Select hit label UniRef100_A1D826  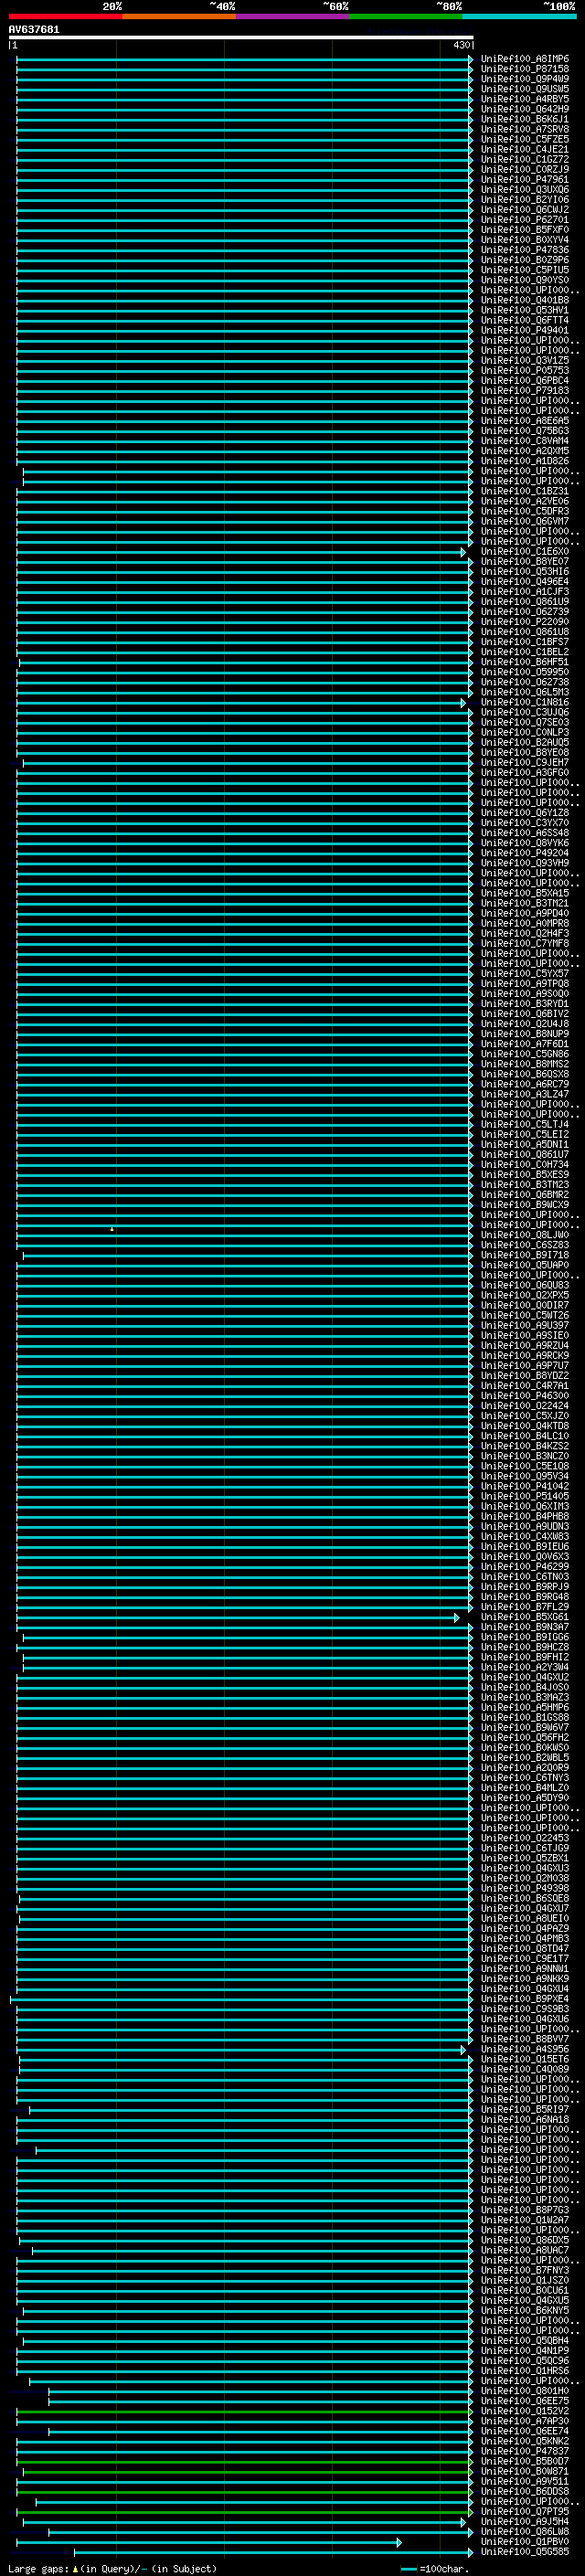[525, 461]
